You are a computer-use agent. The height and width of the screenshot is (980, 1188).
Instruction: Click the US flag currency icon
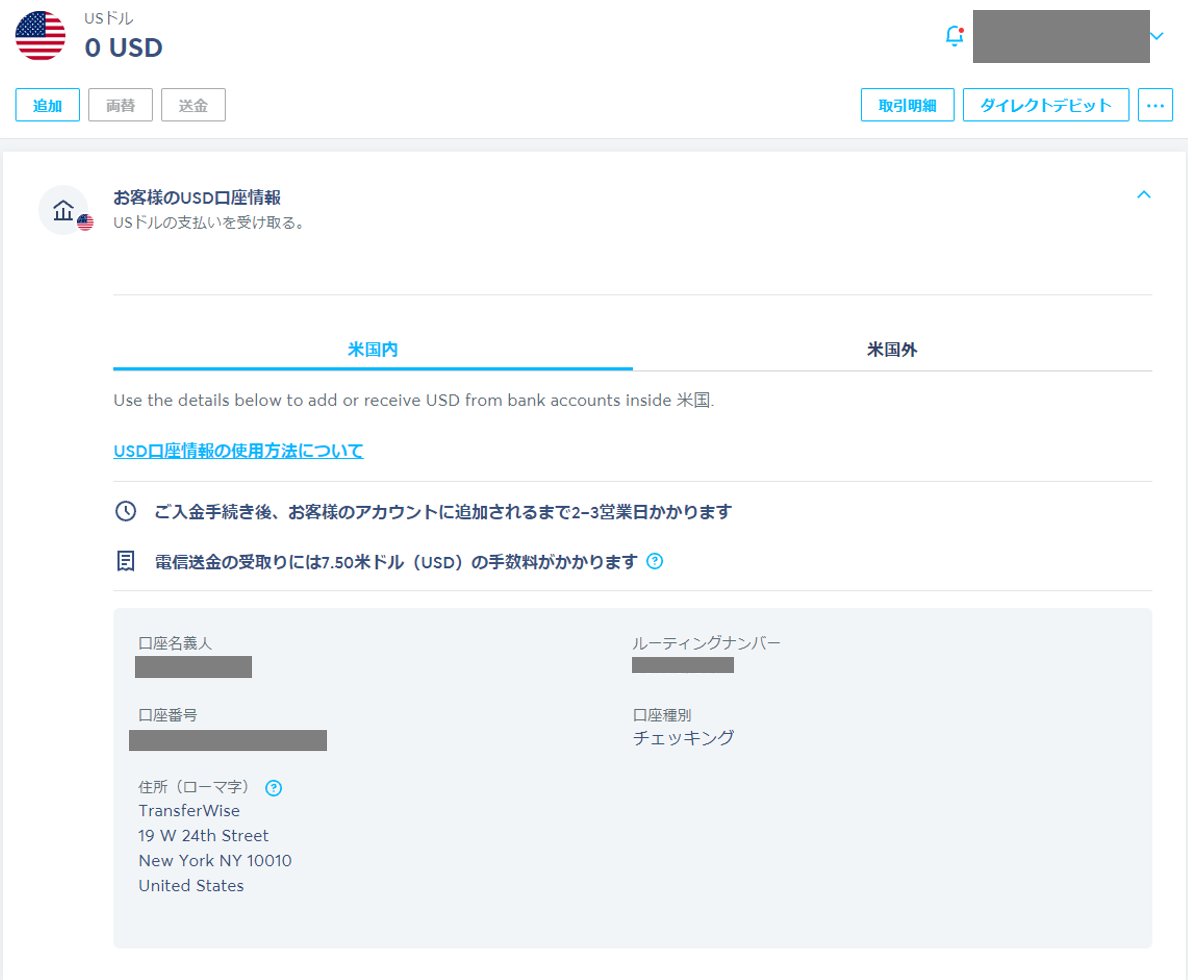point(40,36)
